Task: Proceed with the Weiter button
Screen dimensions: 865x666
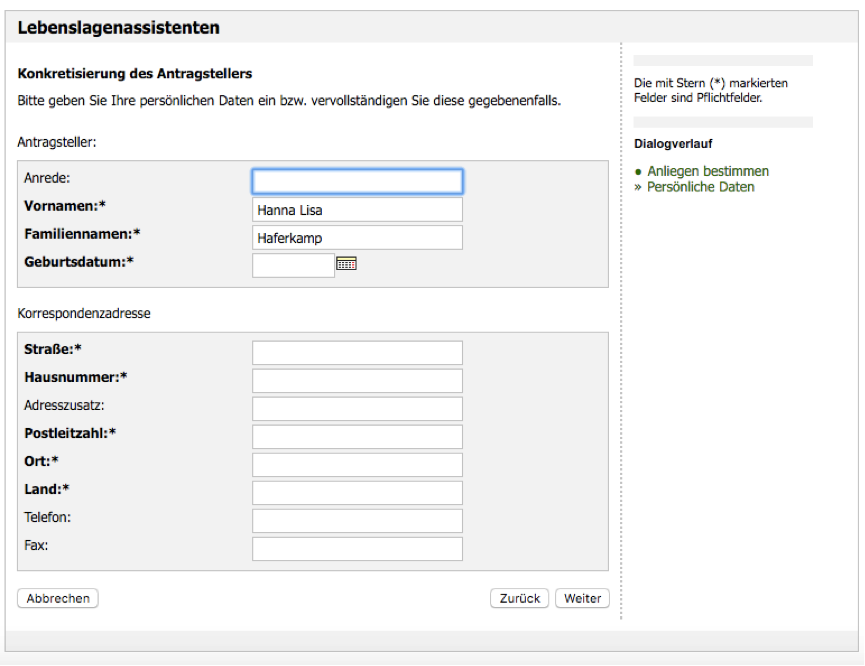Action: click(x=583, y=599)
